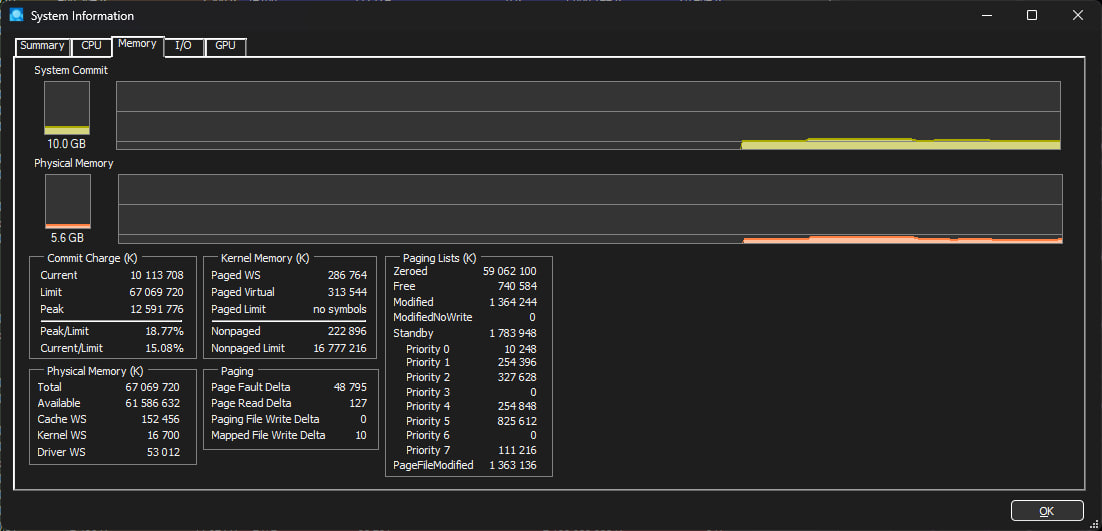Click the Physical Memory Total value

(x=152, y=387)
